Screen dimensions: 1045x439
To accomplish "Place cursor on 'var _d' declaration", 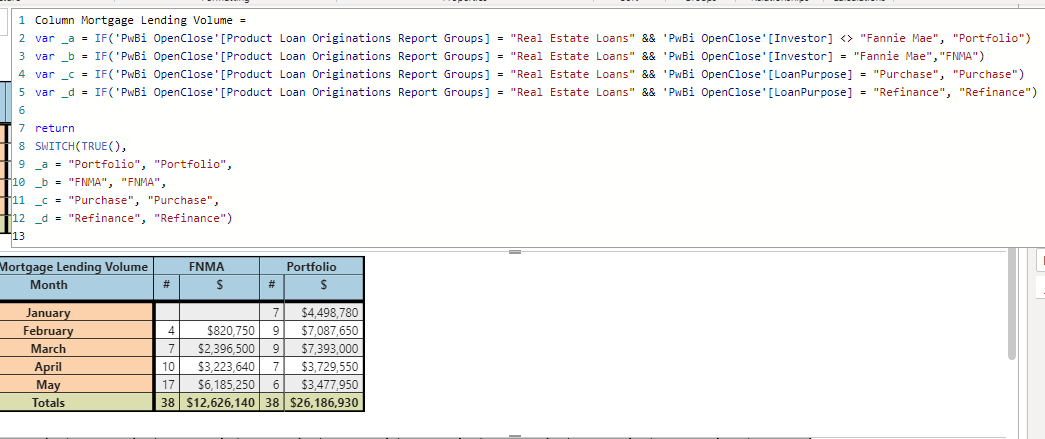I will click(55, 93).
